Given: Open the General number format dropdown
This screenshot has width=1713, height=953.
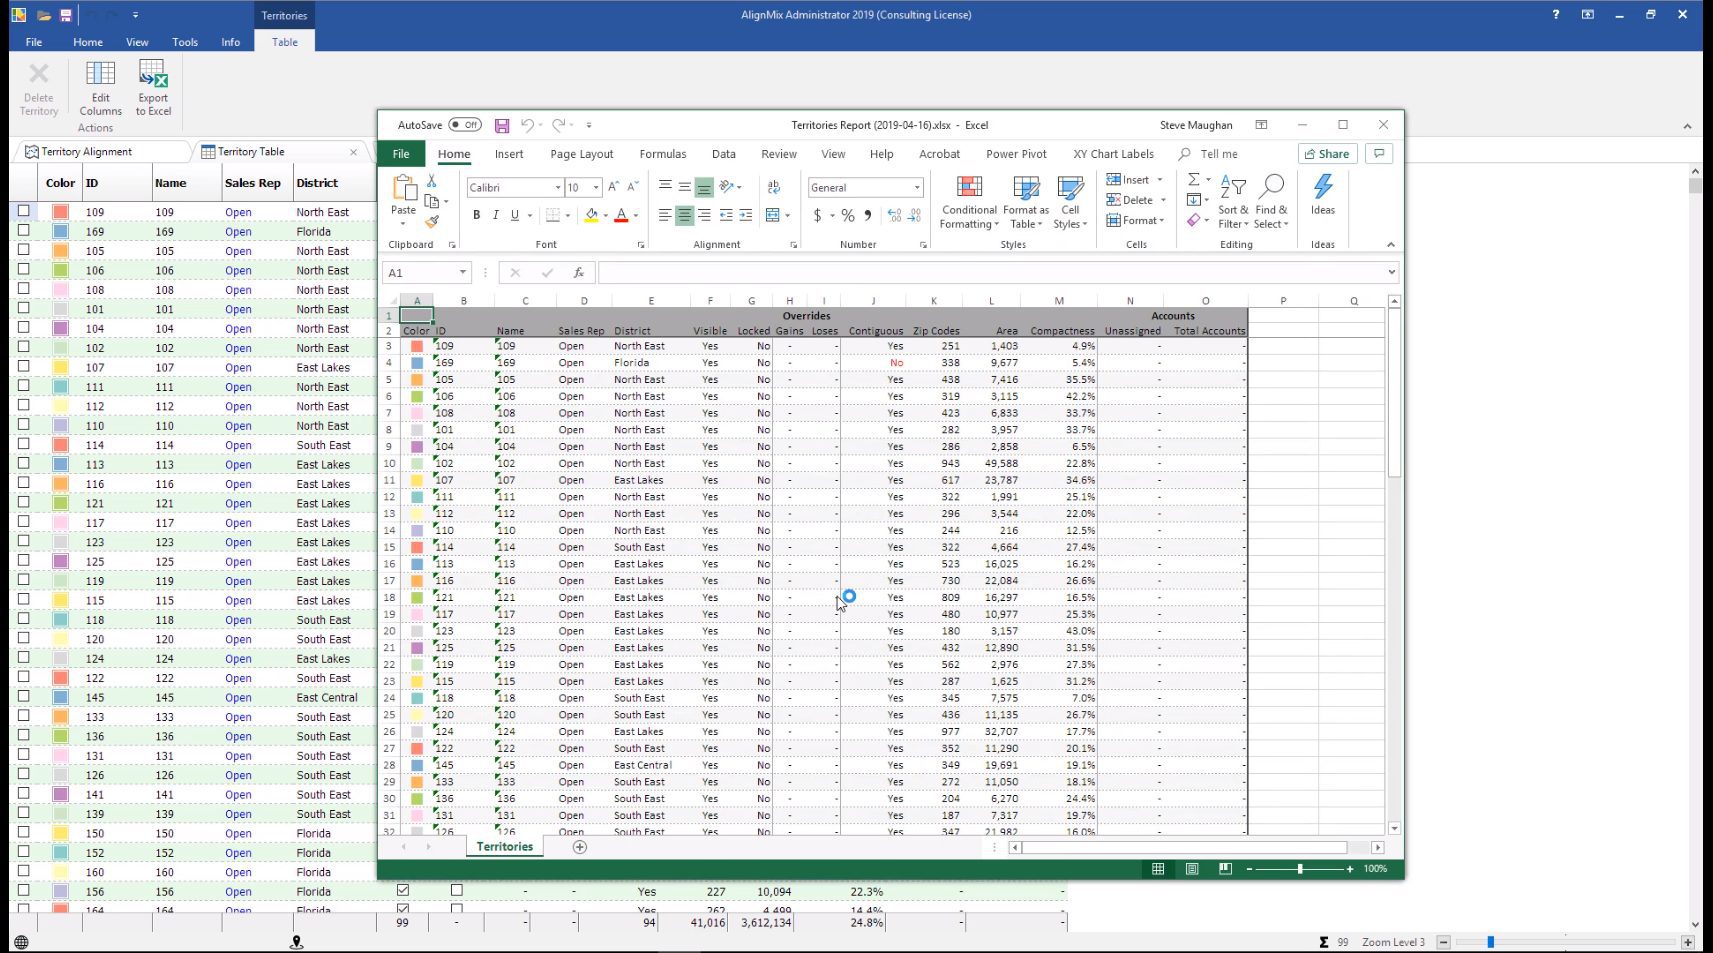Looking at the screenshot, I should tap(916, 188).
